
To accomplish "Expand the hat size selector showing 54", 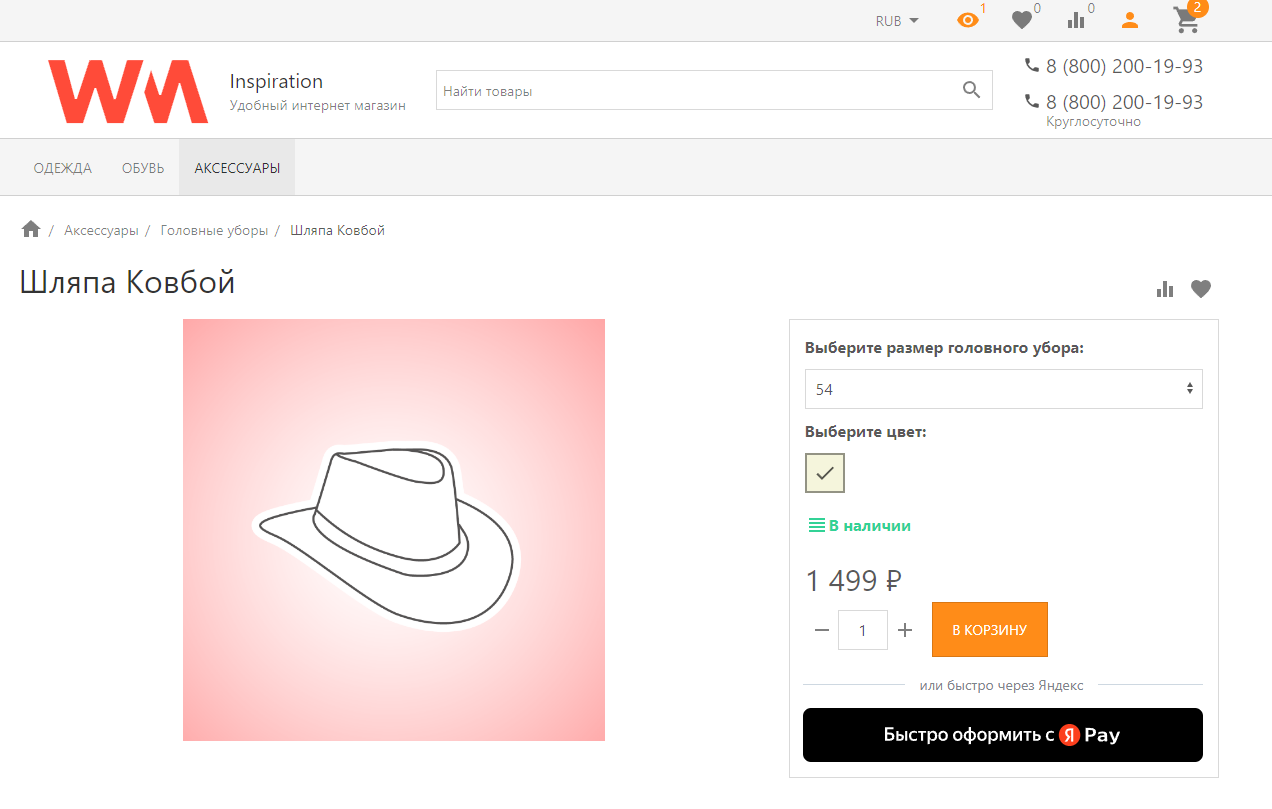I will point(1003,389).
